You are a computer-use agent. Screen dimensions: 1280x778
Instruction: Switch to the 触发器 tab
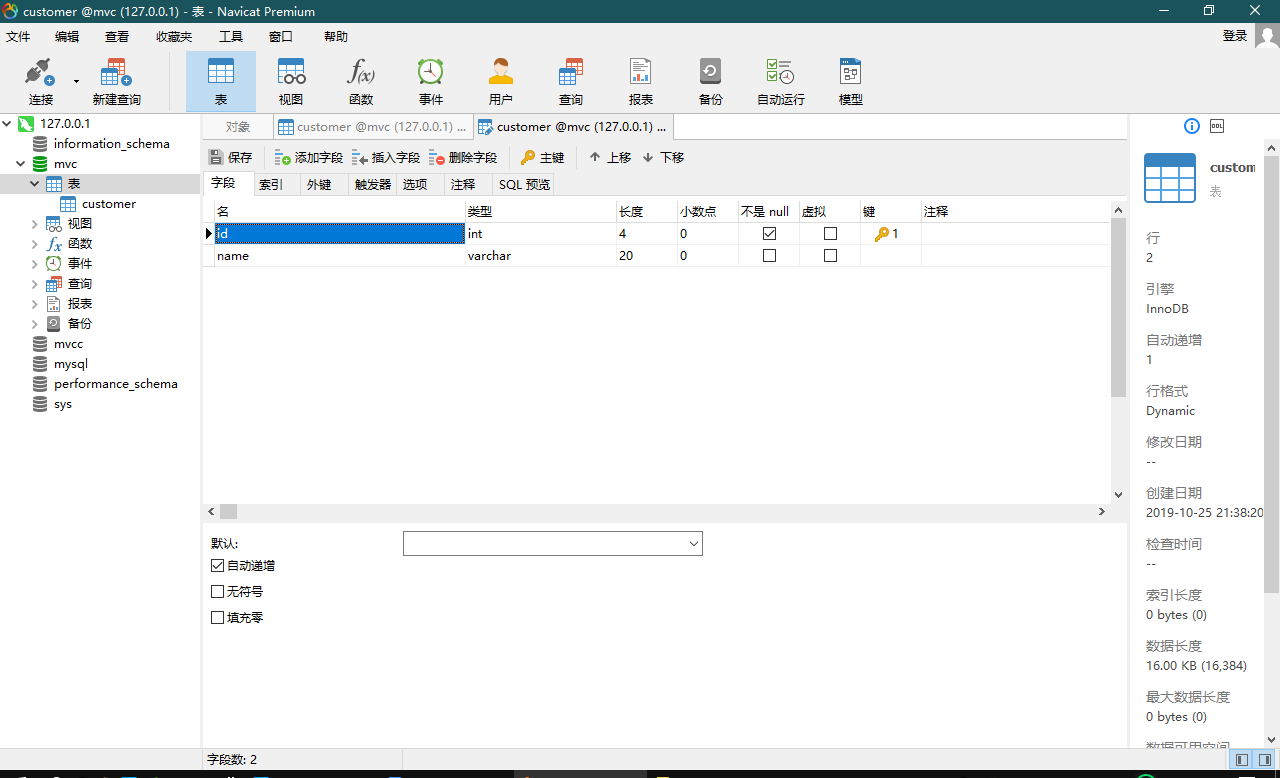[x=373, y=185]
